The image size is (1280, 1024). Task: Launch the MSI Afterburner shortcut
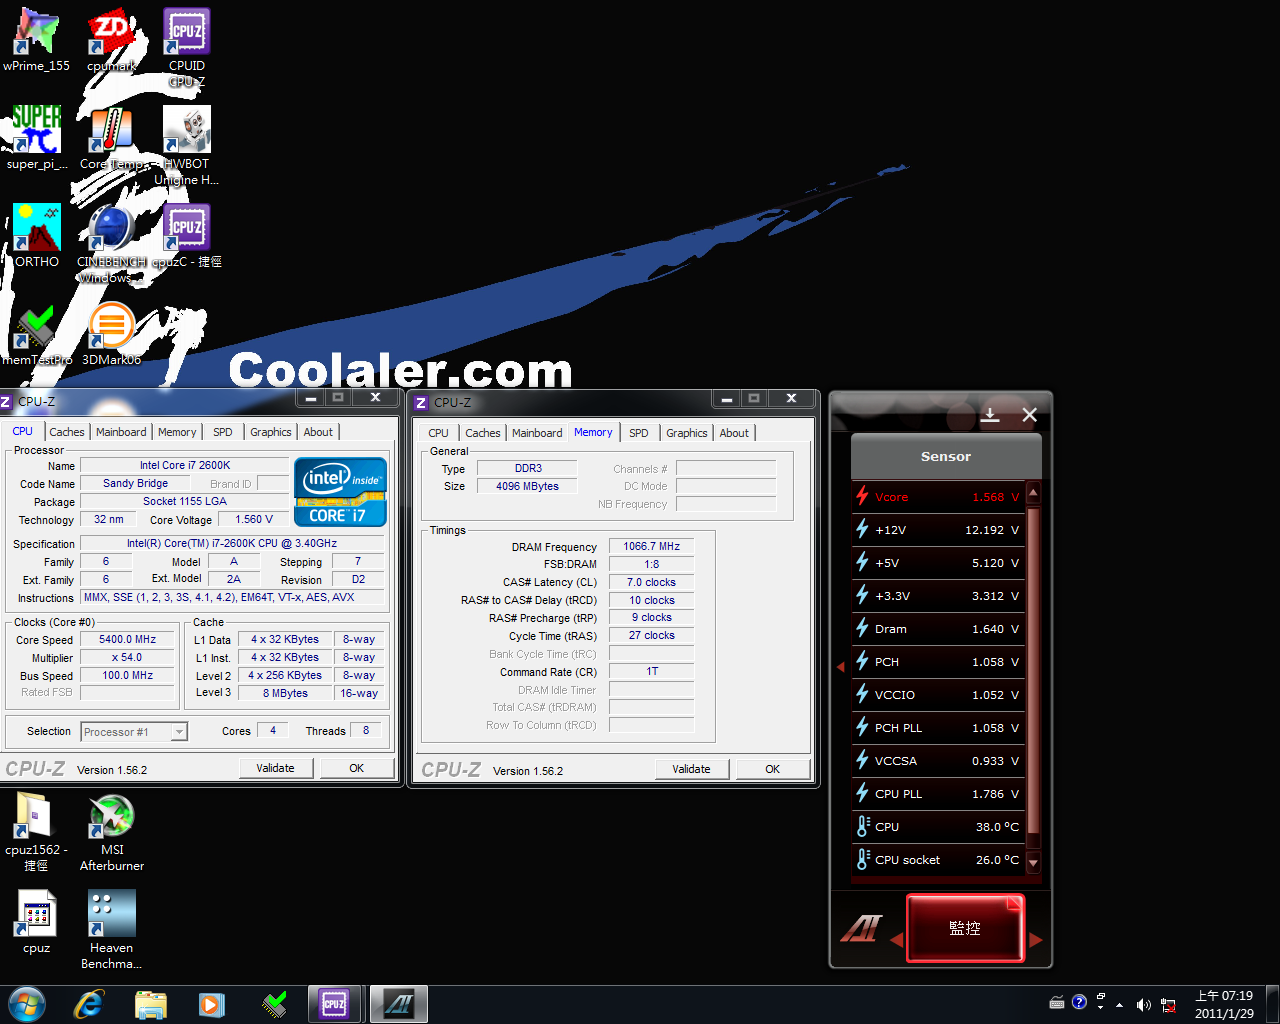pyautogui.click(x=111, y=830)
